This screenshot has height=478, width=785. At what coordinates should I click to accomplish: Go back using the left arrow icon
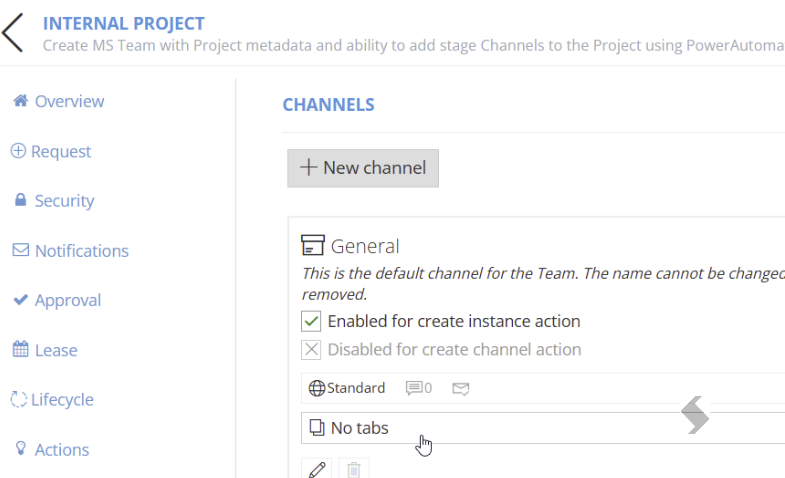click(13, 33)
